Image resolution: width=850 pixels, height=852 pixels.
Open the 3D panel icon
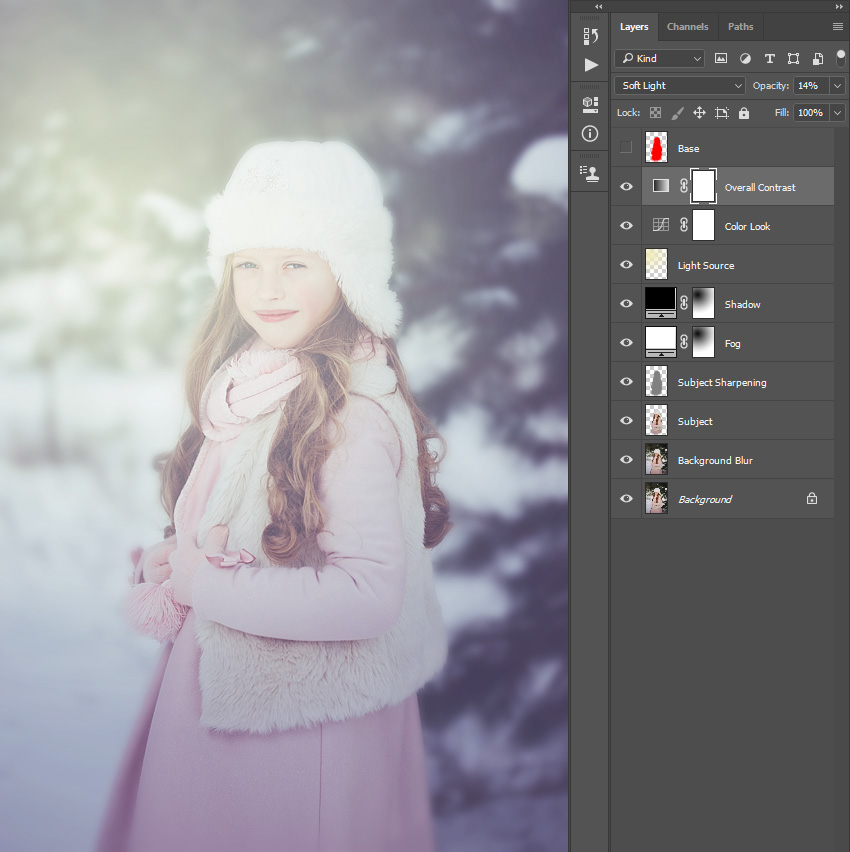[x=590, y=105]
